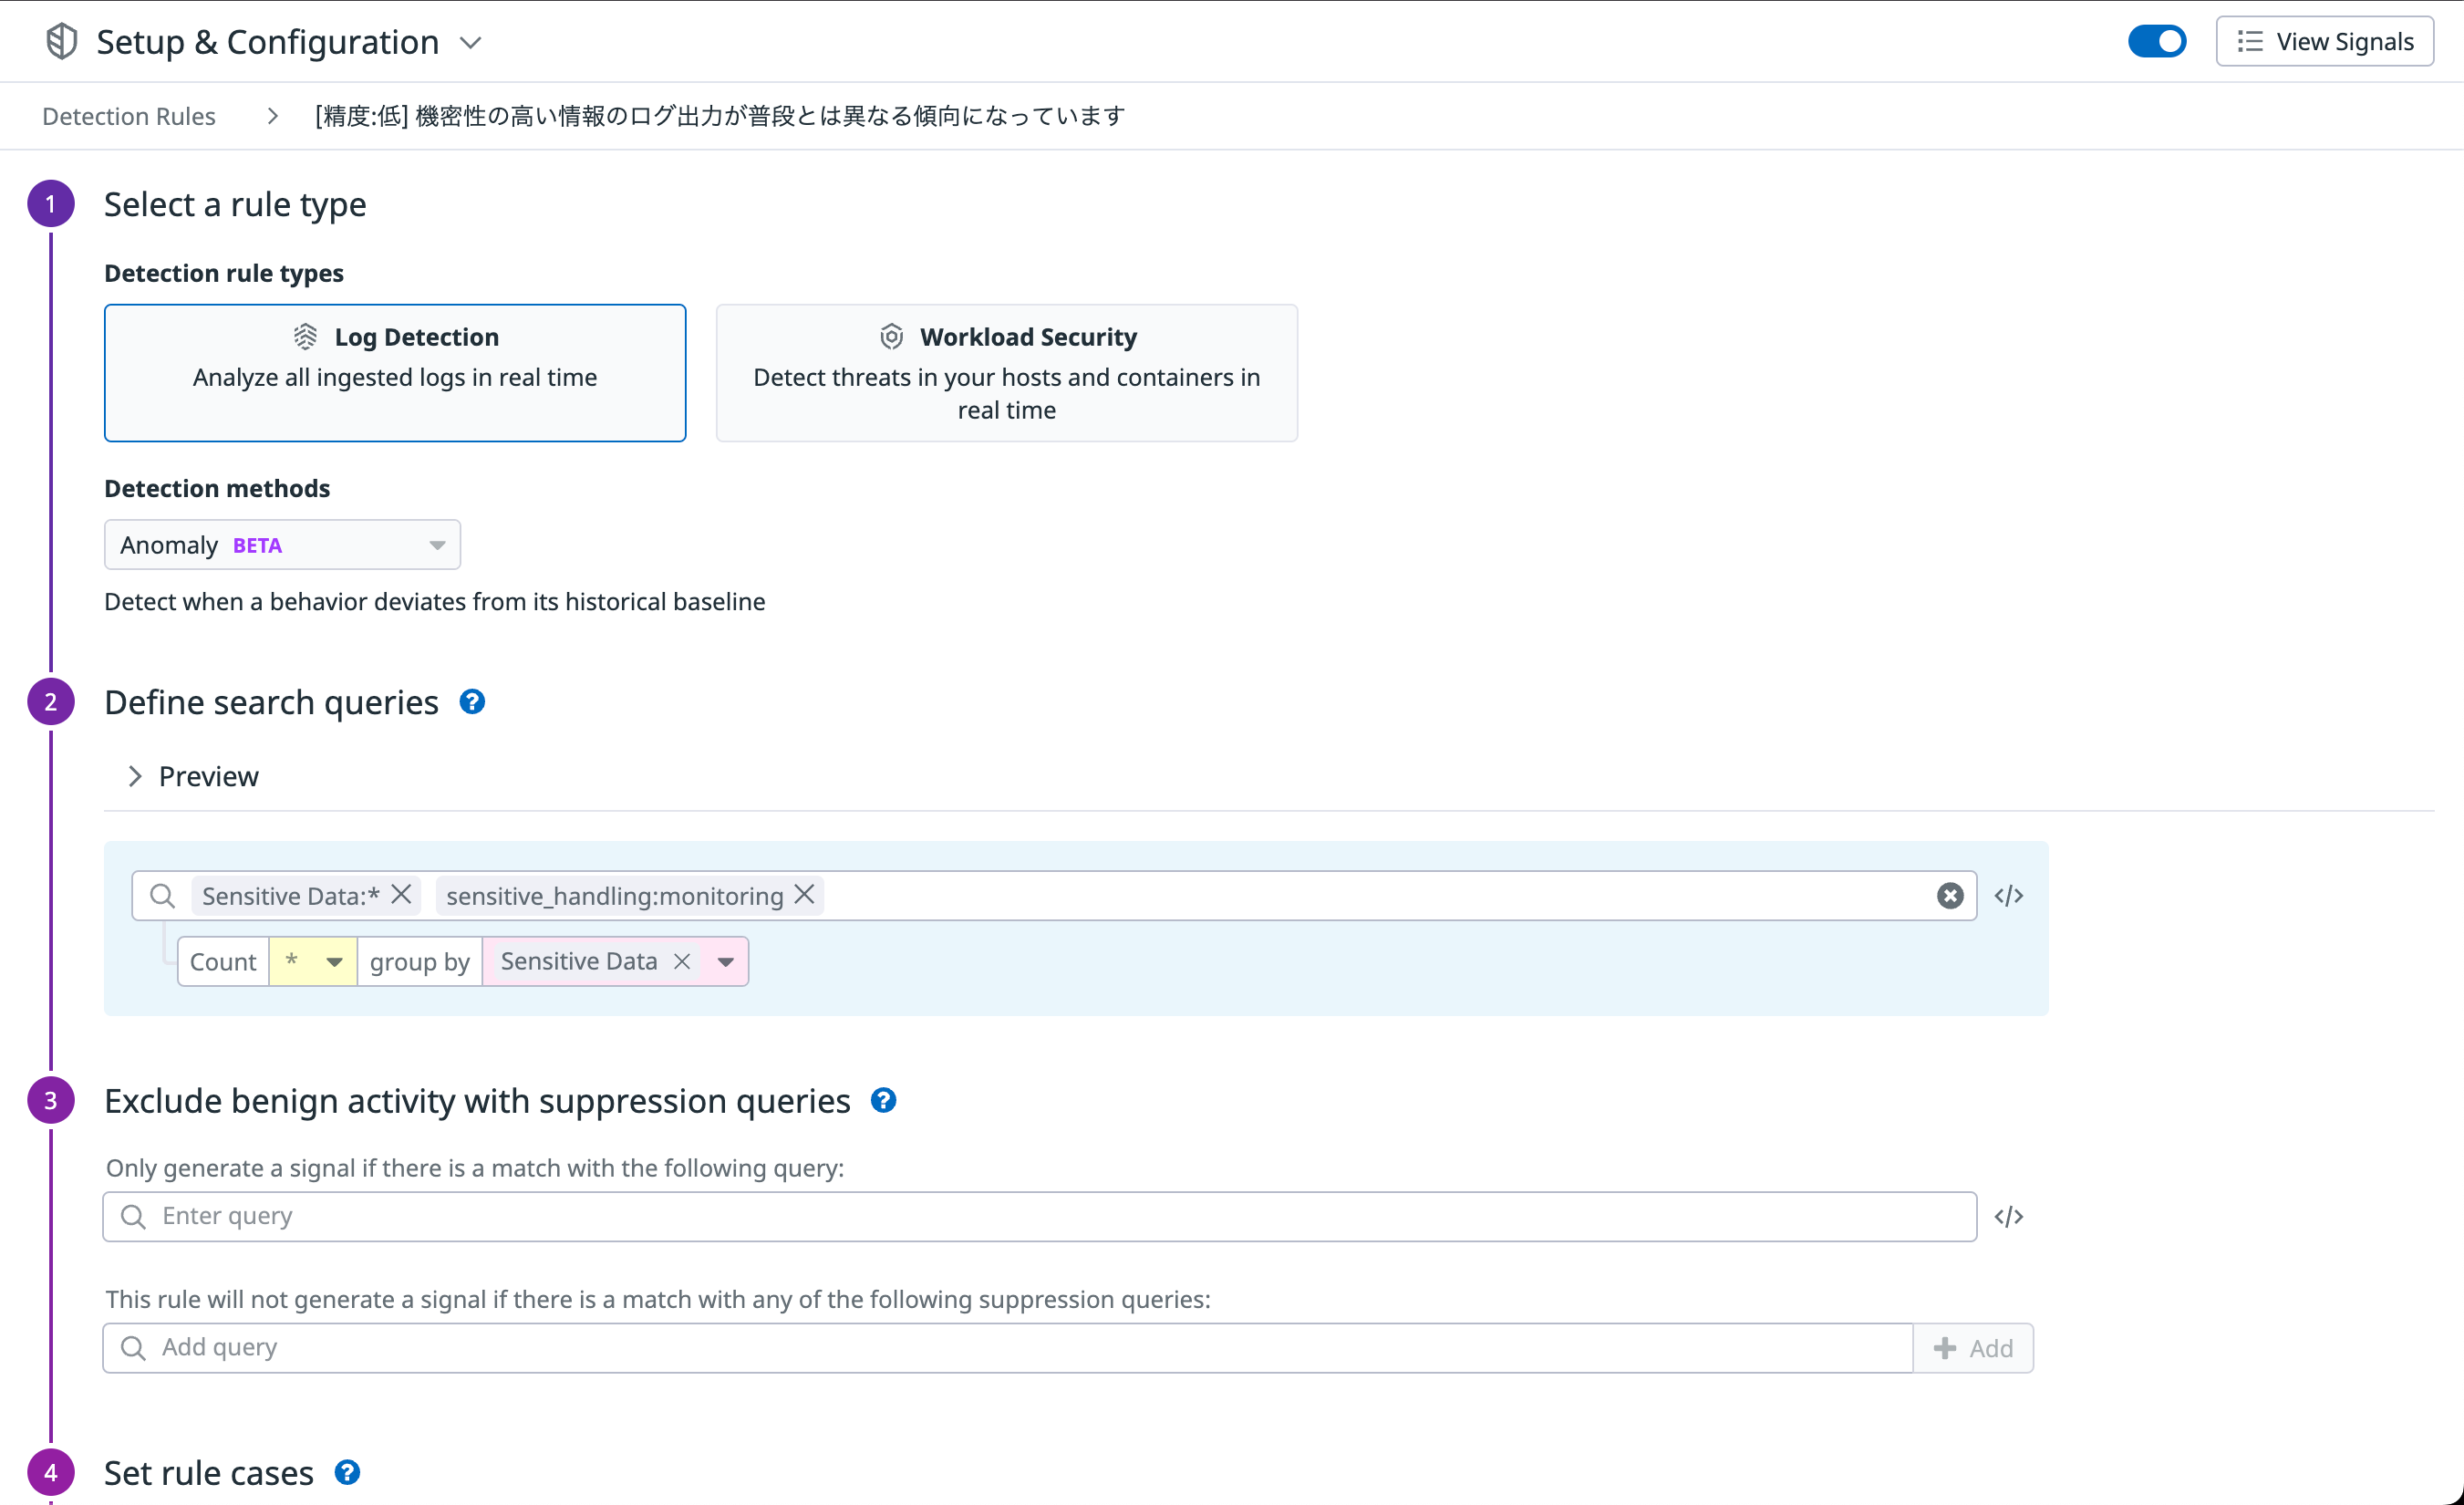Open the Count measure dropdown arrow
Viewport: 2464px width, 1505px height.
tap(334, 961)
